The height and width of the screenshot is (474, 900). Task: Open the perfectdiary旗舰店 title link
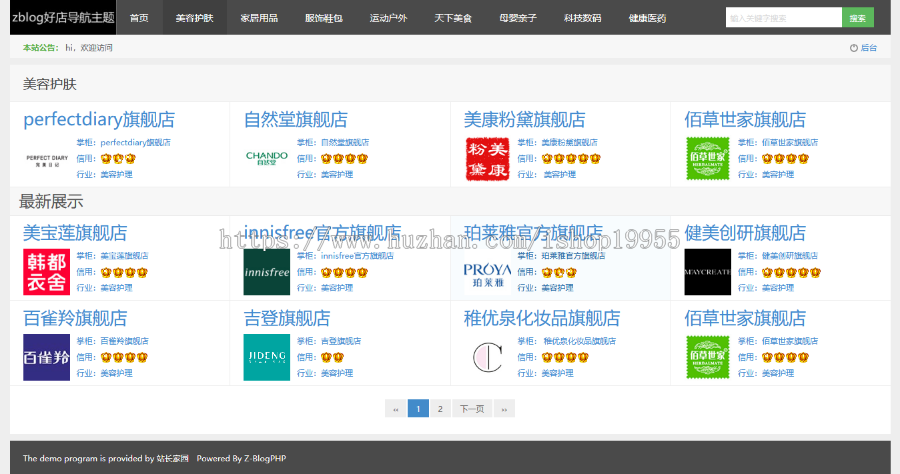(x=99, y=119)
